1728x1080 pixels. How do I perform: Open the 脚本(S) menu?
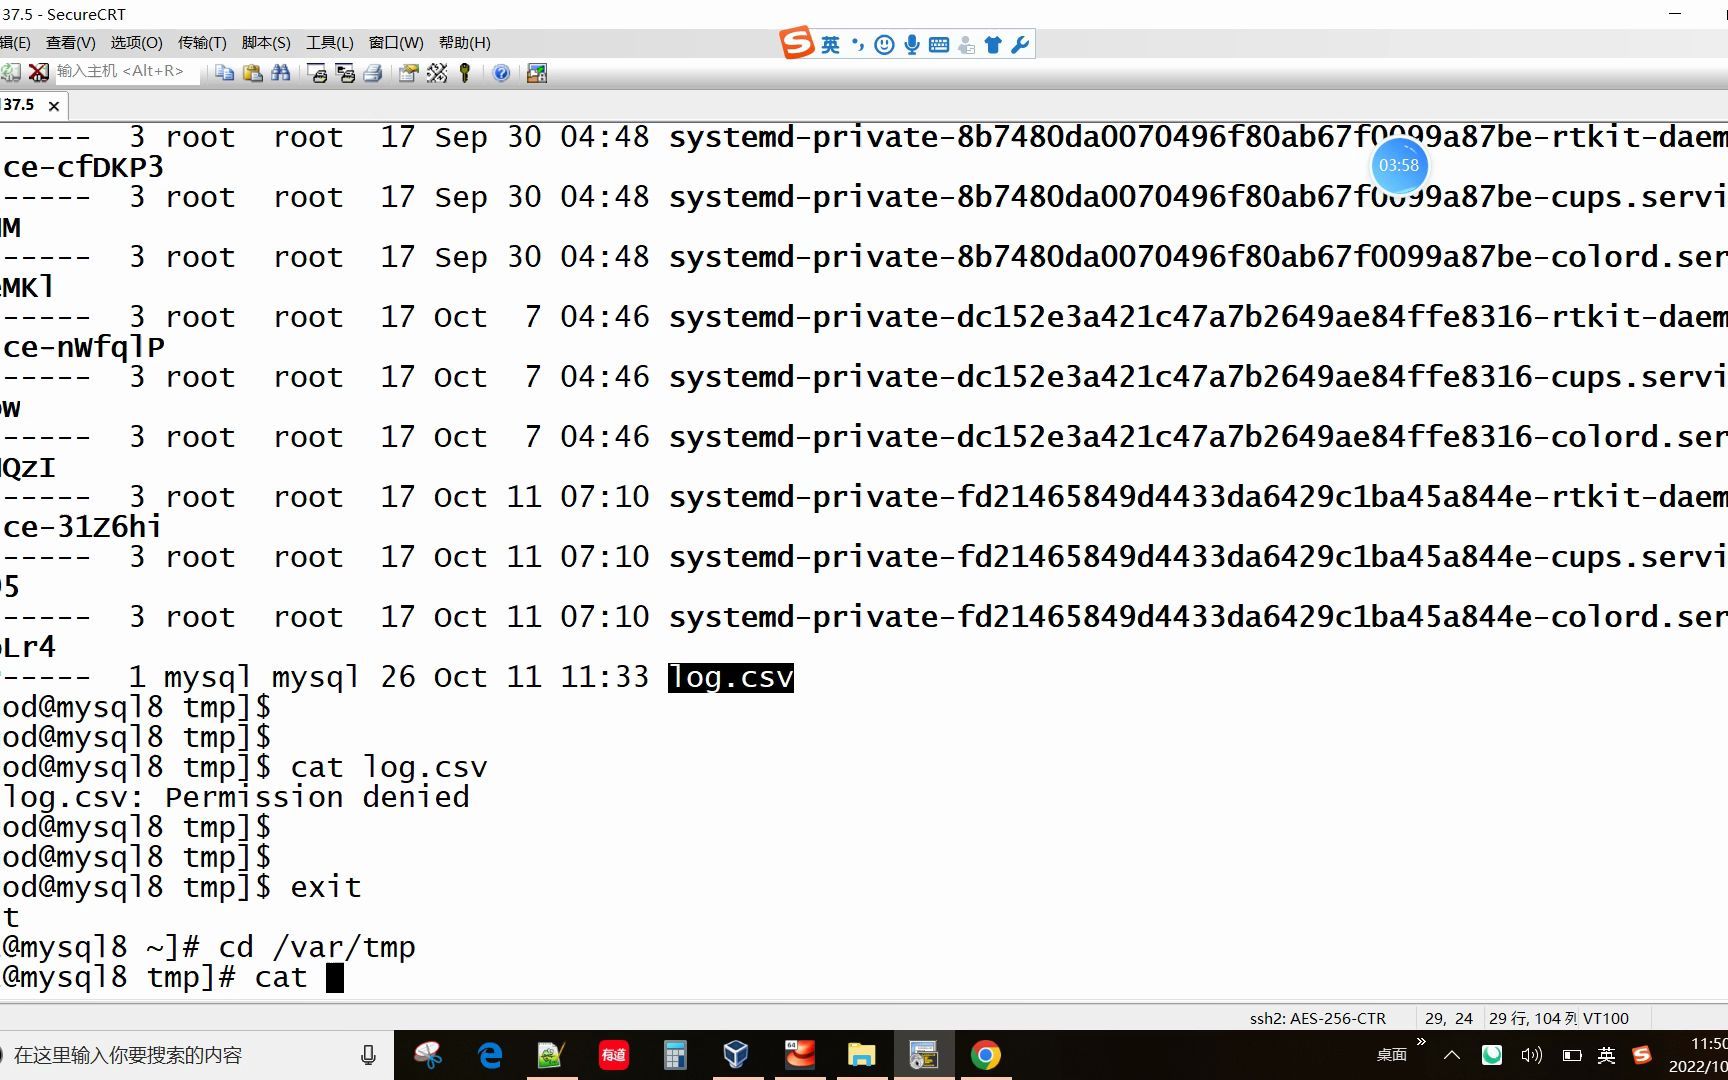pyautogui.click(x=265, y=42)
